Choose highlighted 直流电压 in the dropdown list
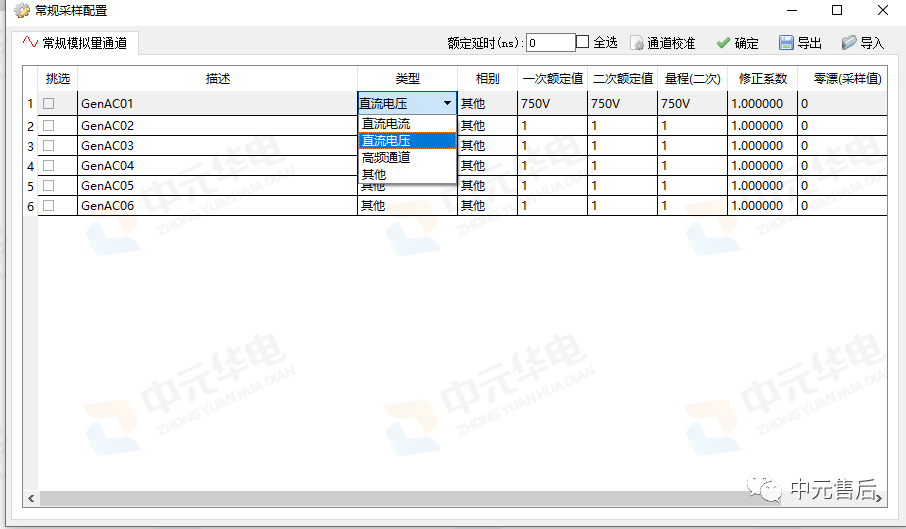Viewport: 906px width, 529px height. coord(407,140)
